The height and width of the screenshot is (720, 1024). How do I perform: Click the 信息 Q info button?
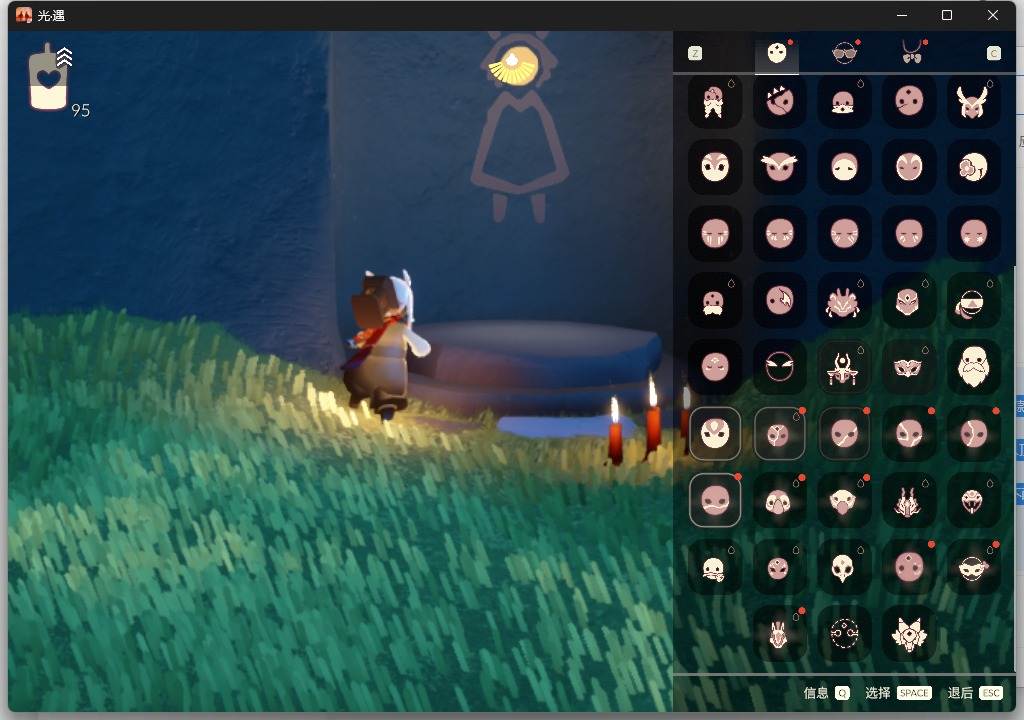[825, 693]
